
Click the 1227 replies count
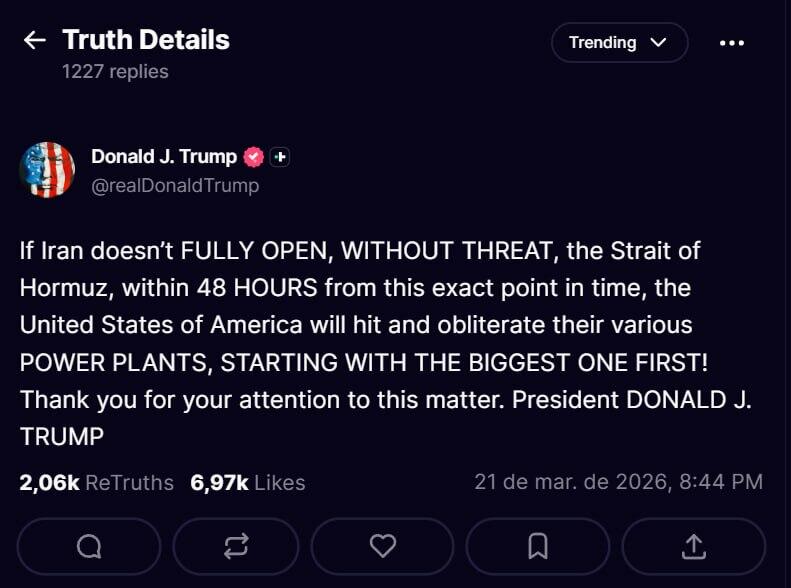[x=115, y=71]
